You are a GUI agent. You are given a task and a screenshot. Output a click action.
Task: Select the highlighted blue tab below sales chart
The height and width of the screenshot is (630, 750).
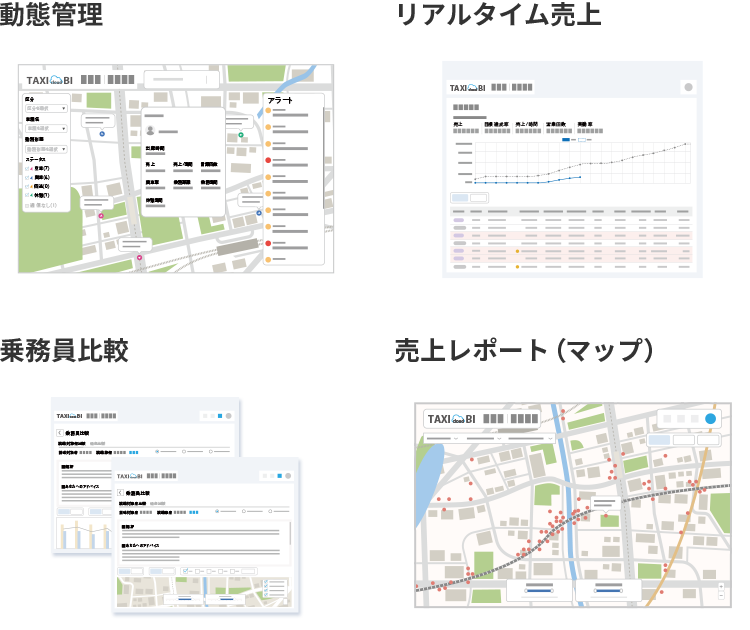(x=461, y=198)
